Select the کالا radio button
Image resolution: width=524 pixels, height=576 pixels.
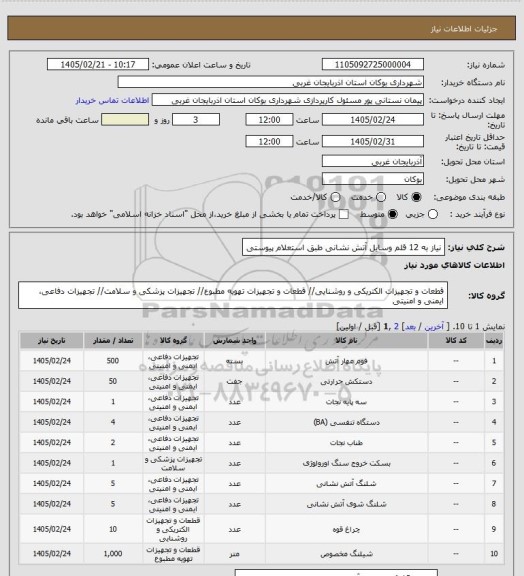coord(416,197)
